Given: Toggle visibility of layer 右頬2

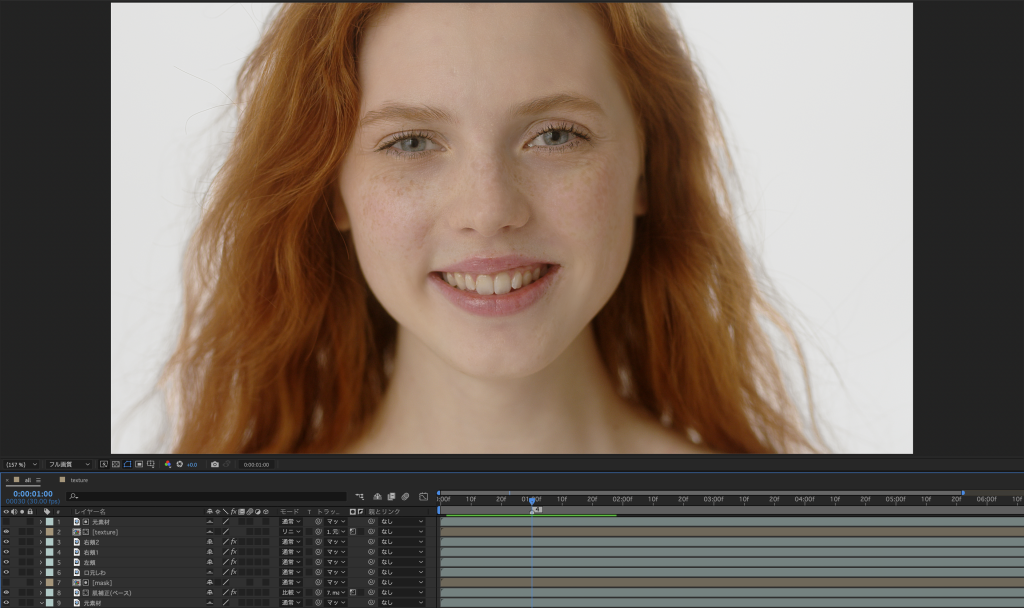Looking at the screenshot, I should 6,542.
